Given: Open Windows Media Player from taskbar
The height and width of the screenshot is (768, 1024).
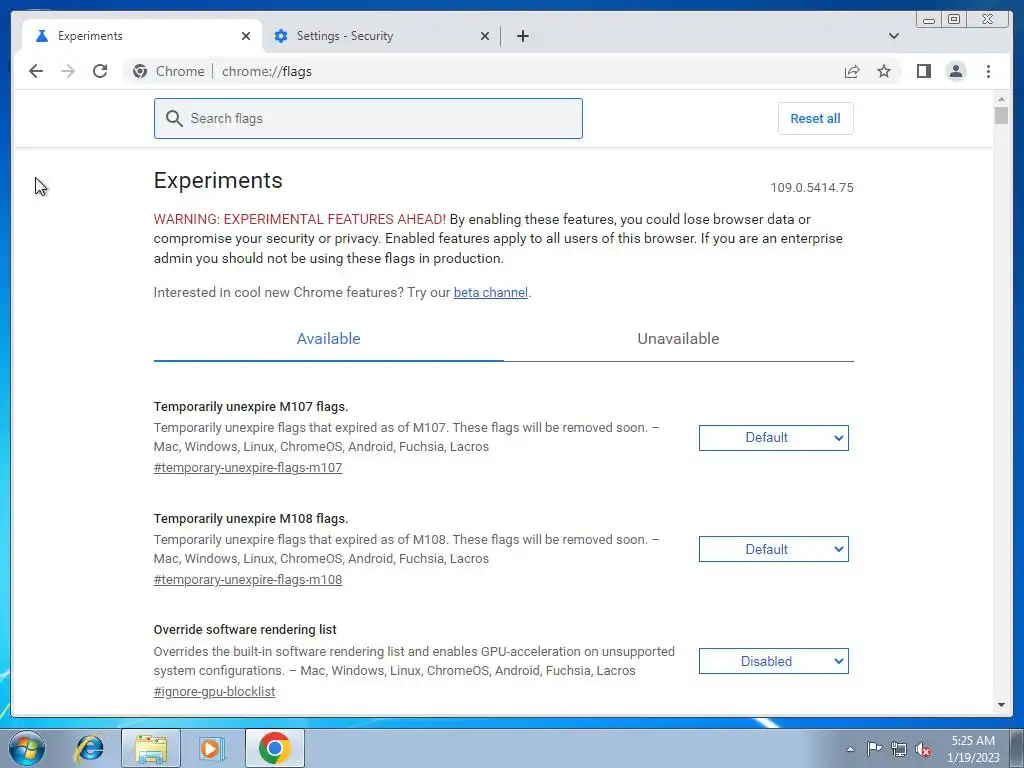Looking at the screenshot, I should point(212,748).
